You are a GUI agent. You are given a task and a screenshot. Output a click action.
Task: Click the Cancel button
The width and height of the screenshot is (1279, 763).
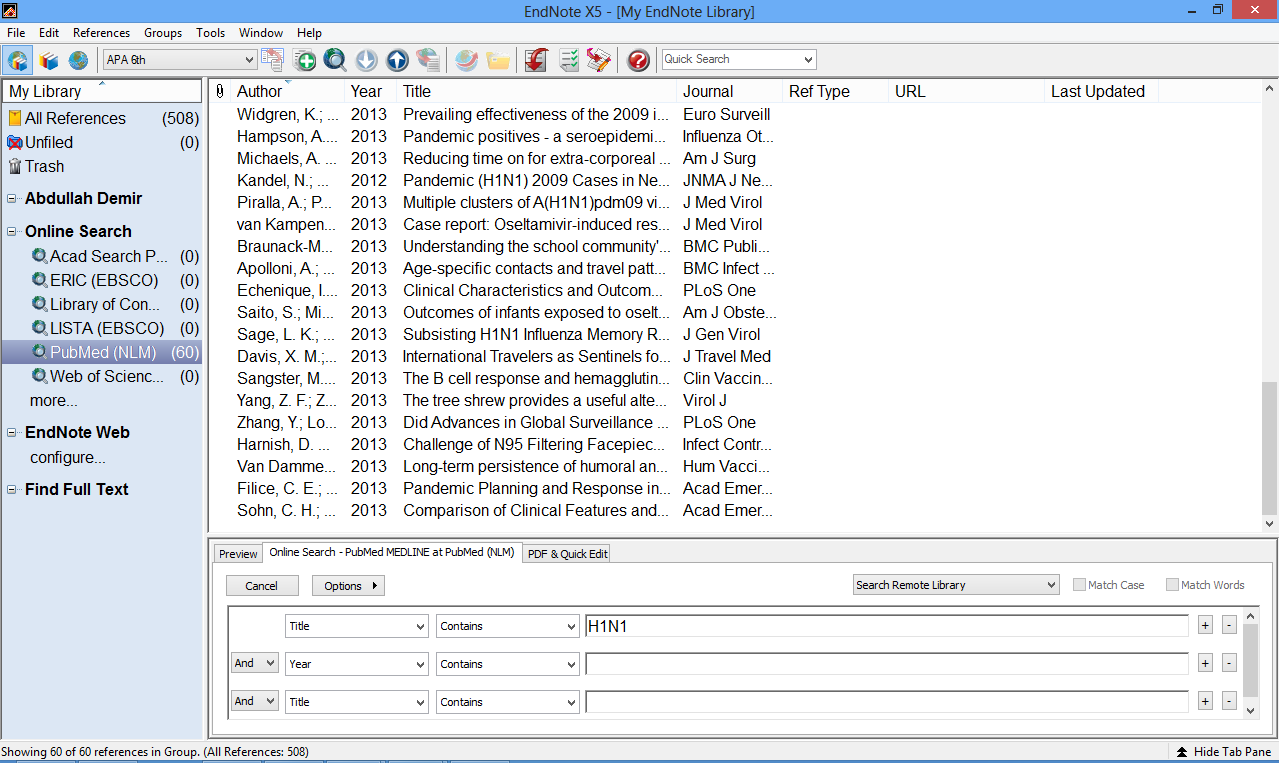(262, 586)
